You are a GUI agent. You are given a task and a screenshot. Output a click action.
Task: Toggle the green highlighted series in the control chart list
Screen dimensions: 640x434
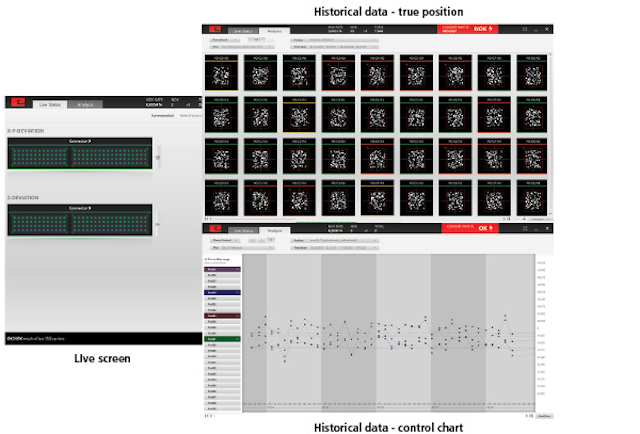[222, 339]
